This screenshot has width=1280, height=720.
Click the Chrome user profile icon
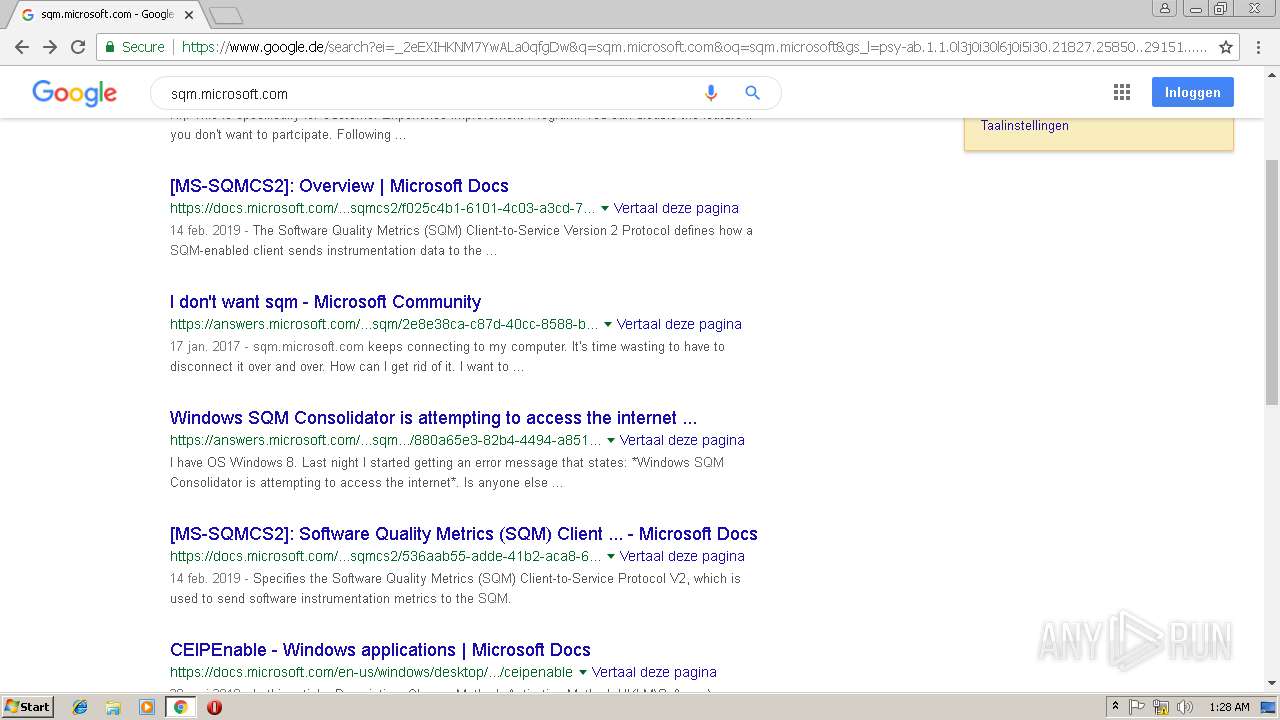(x=1165, y=8)
